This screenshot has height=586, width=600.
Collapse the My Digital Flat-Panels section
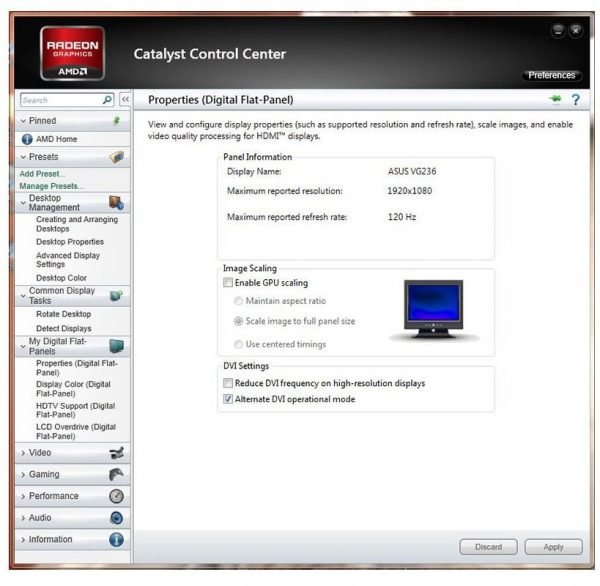[x=23, y=346]
